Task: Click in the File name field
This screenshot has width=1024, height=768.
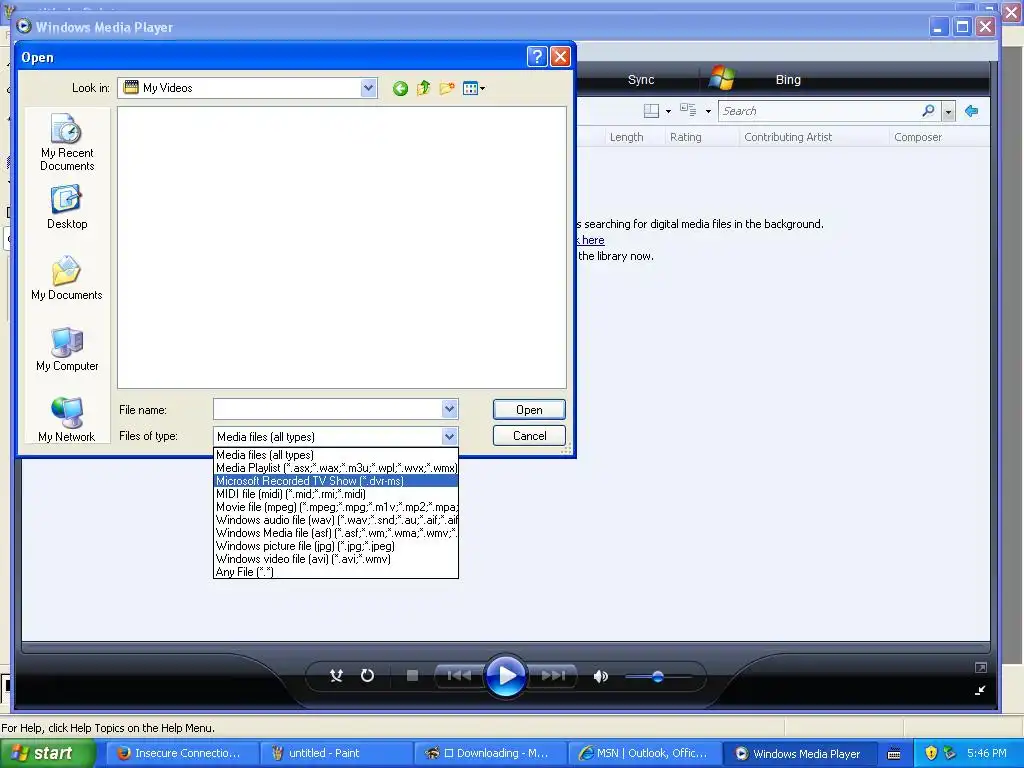Action: [x=328, y=409]
